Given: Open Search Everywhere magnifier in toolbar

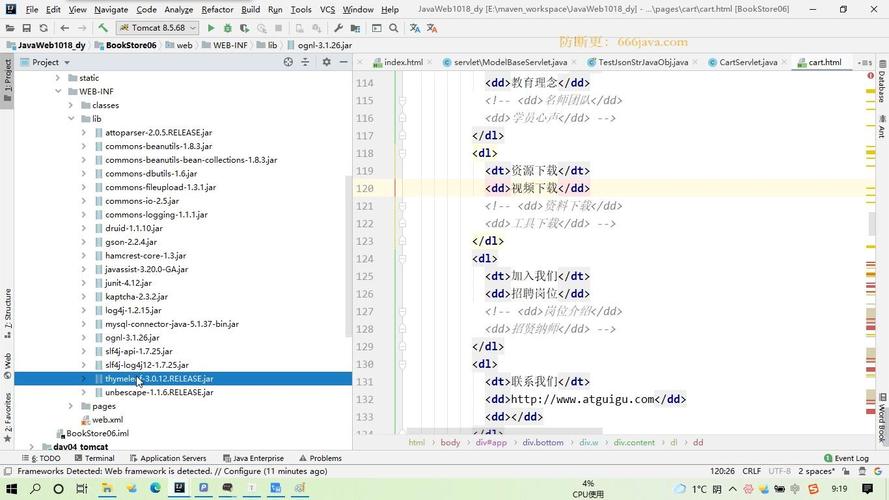Looking at the screenshot, I should [394, 28].
